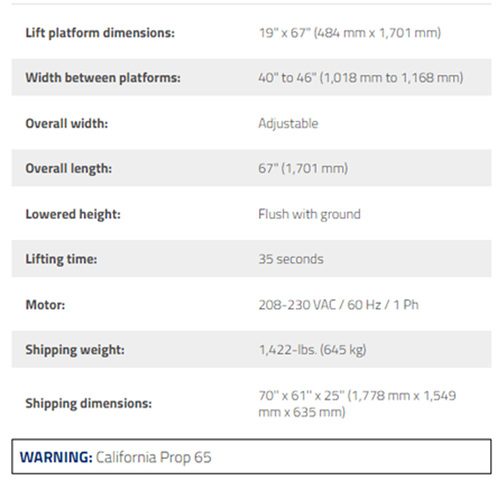The height and width of the screenshot is (500, 500).
Task: Select the Lowered height label
Action: (73, 214)
